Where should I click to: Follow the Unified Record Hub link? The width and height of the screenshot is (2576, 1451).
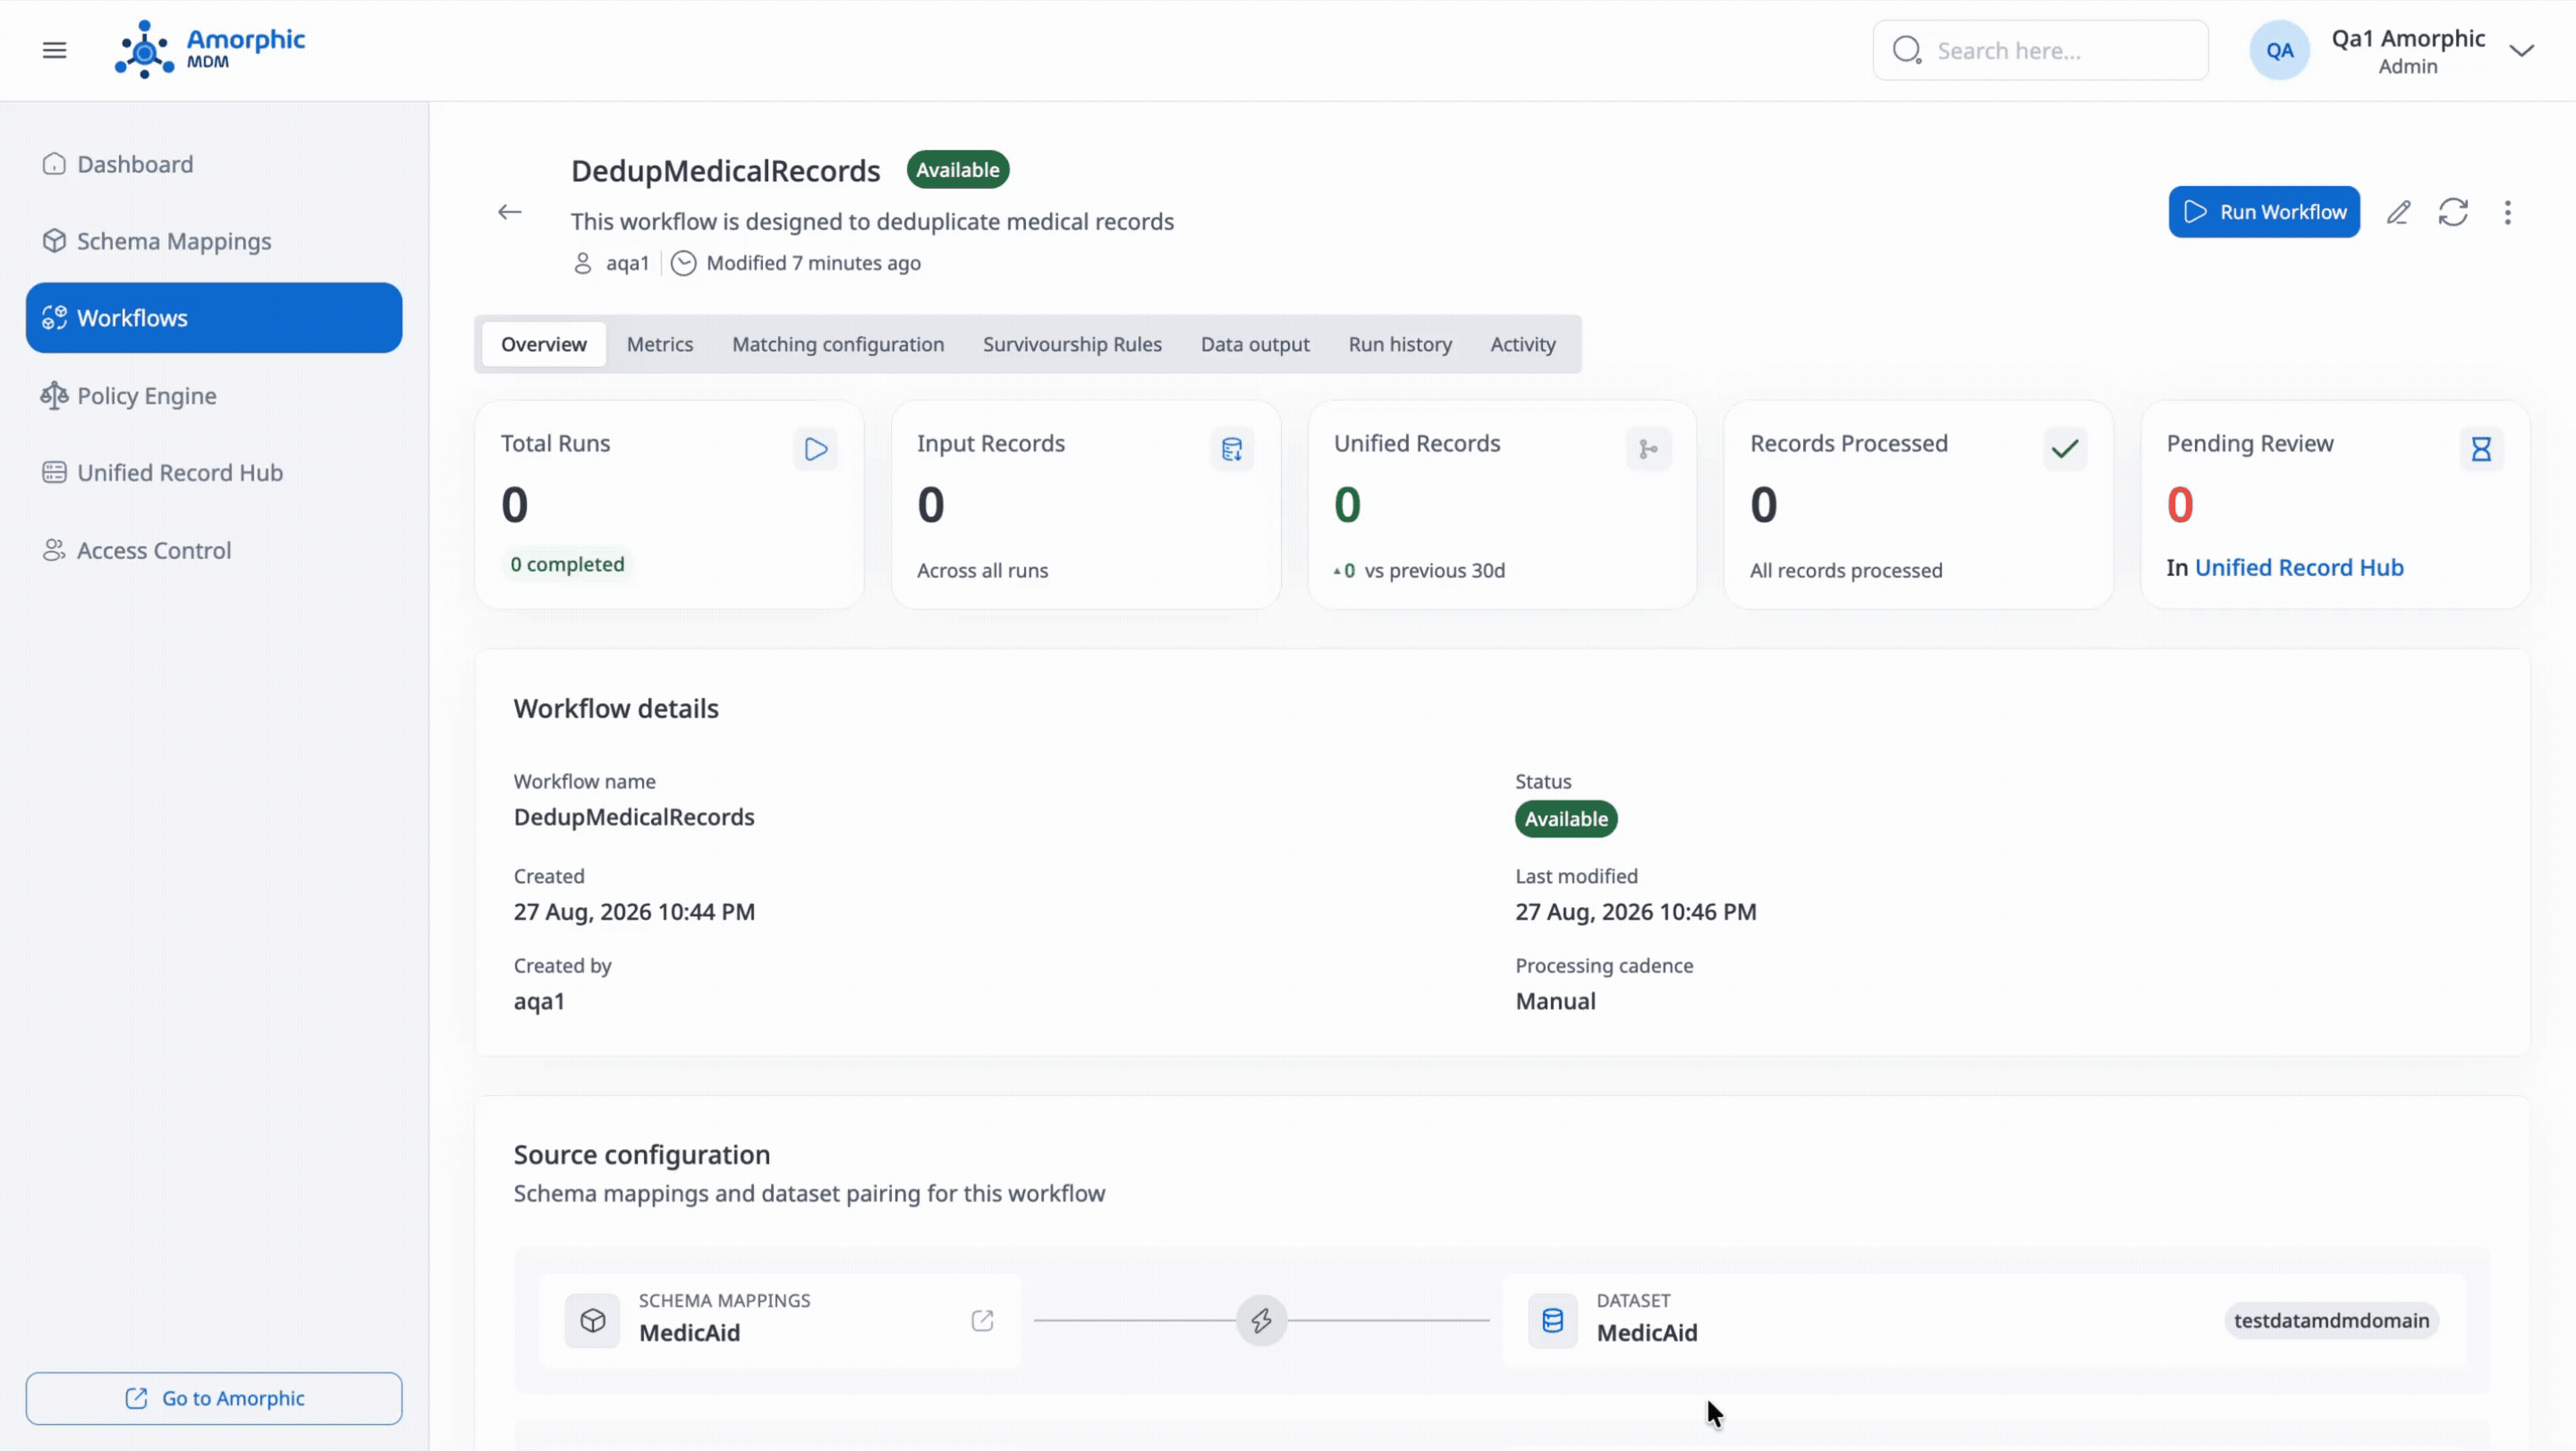pos(2299,567)
